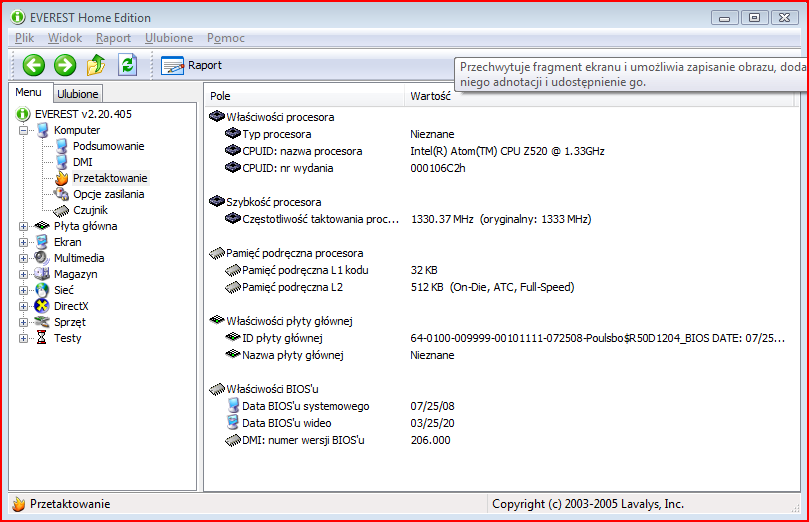Viewport: 809px width, 522px height.
Task: Select the DMI tree entry
Action: pyautogui.click(x=83, y=162)
